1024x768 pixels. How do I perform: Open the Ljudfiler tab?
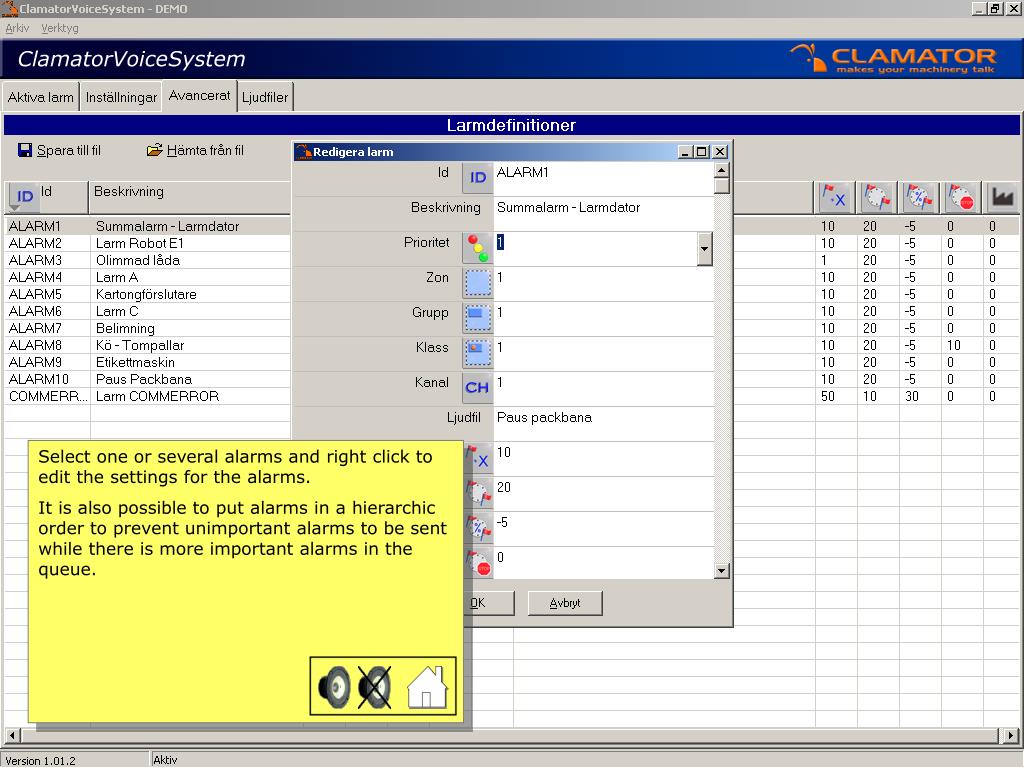(265, 97)
